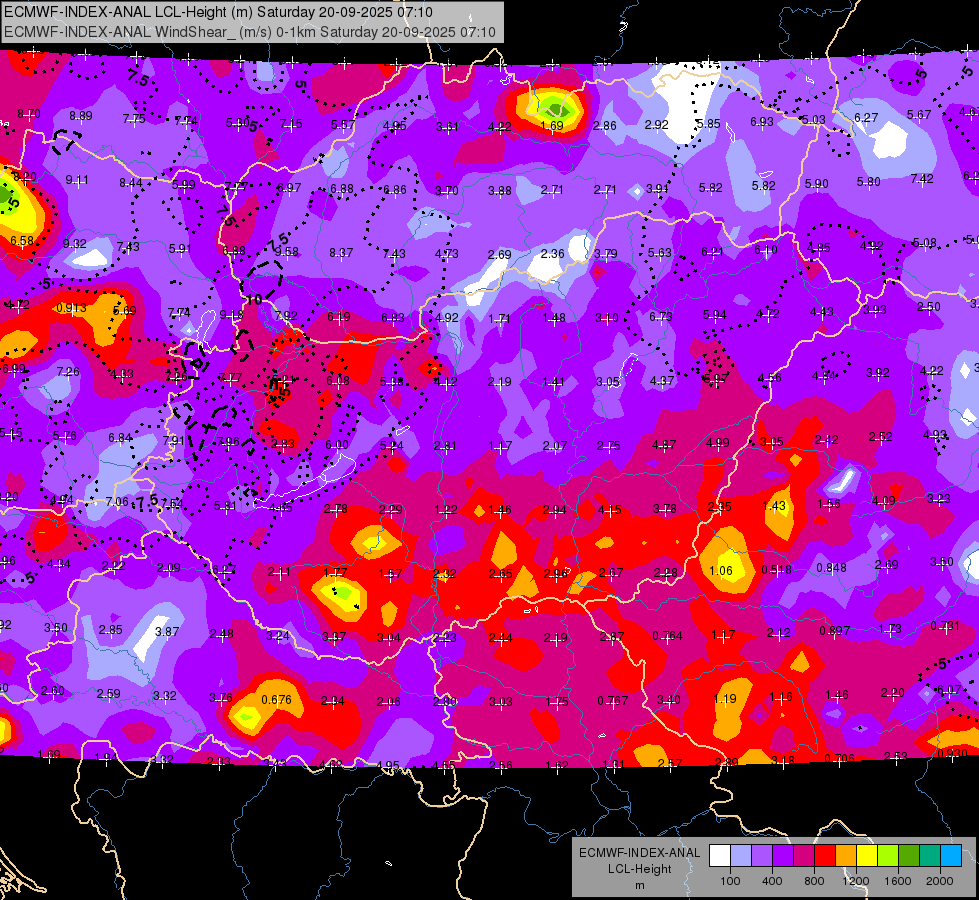The width and height of the screenshot is (979, 900).
Task: Click the wind shear value 1.06
Action: pyautogui.click(x=721, y=570)
